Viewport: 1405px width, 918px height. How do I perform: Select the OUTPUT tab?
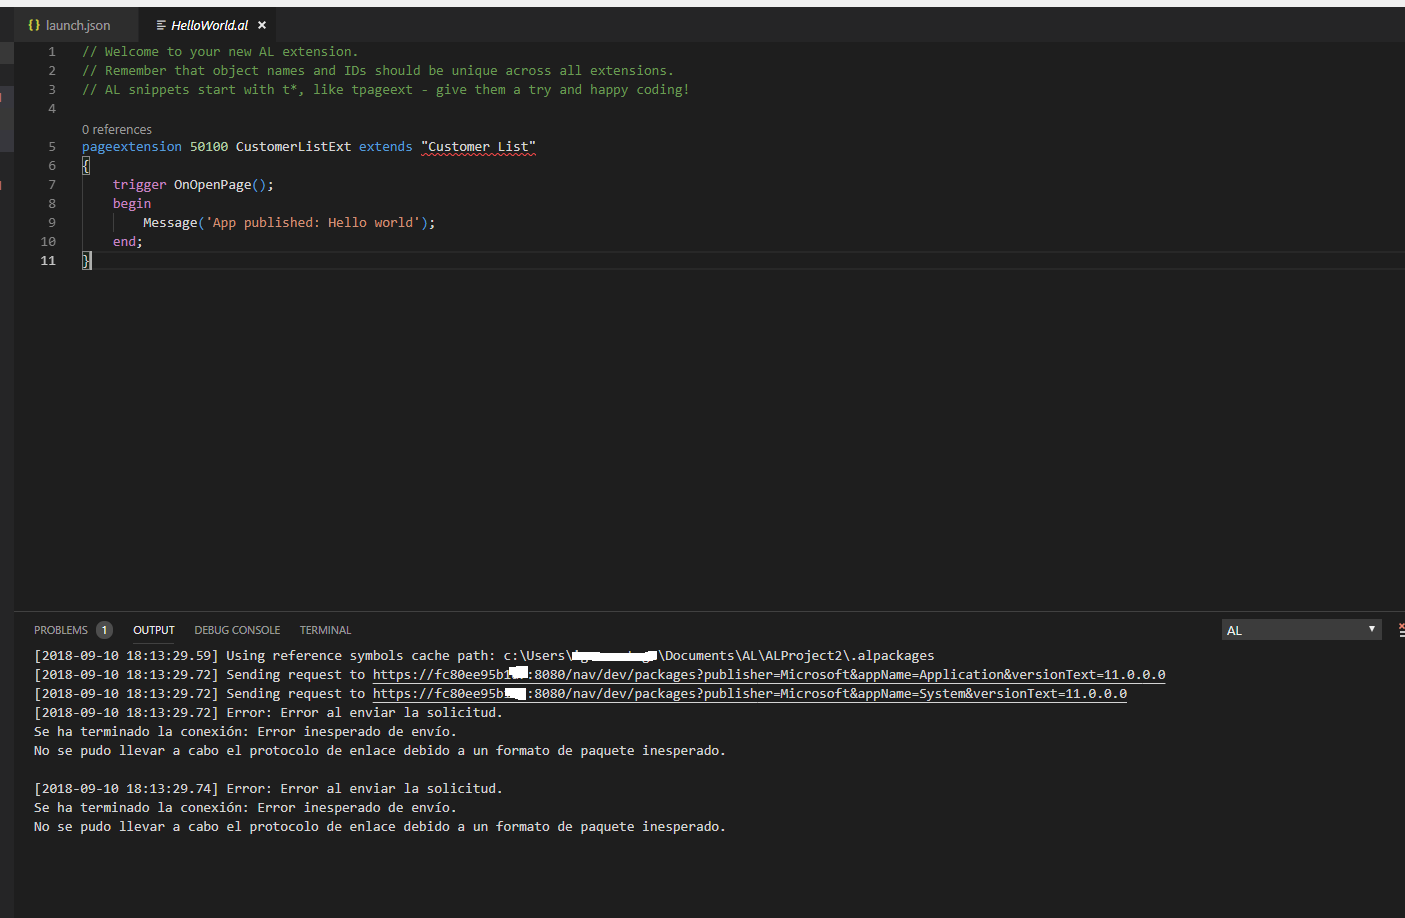(x=153, y=630)
